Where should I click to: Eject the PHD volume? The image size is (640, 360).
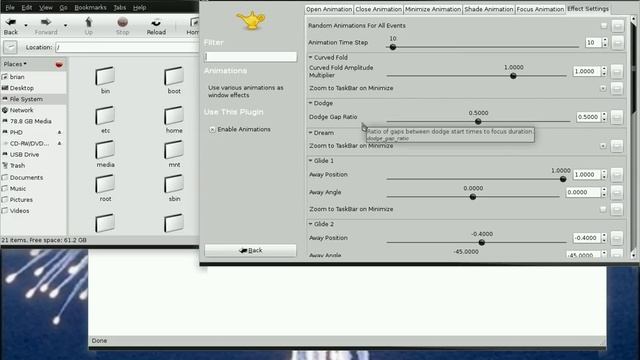[60, 132]
